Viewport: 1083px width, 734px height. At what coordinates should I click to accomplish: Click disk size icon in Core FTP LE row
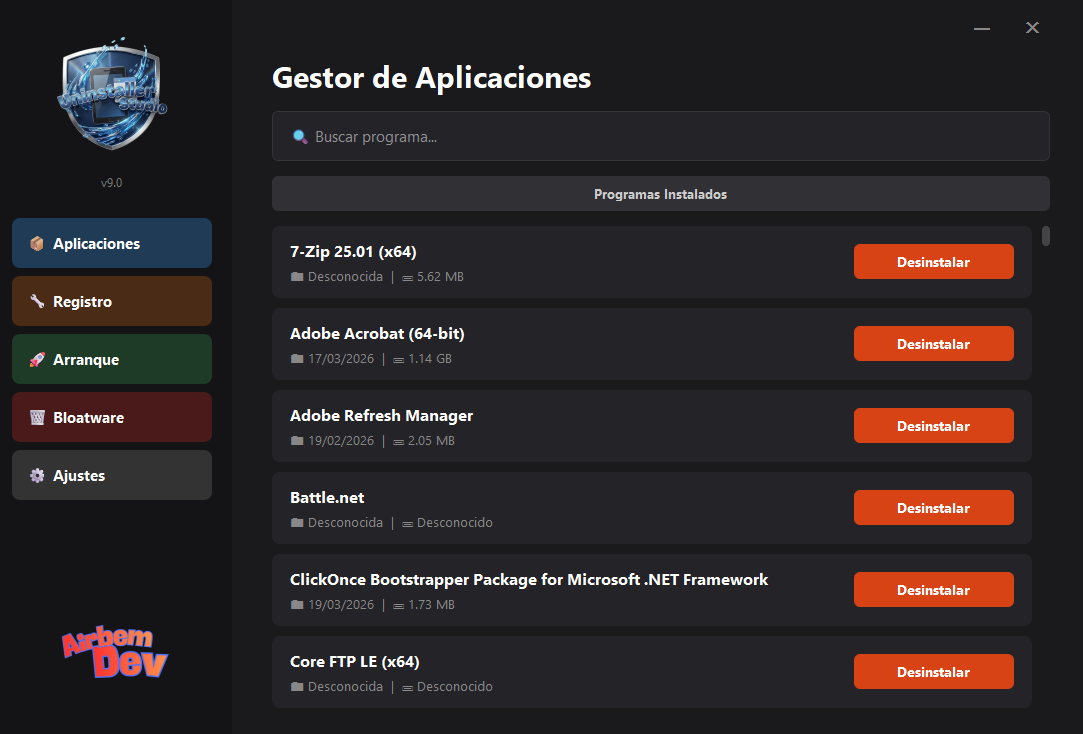click(408, 688)
